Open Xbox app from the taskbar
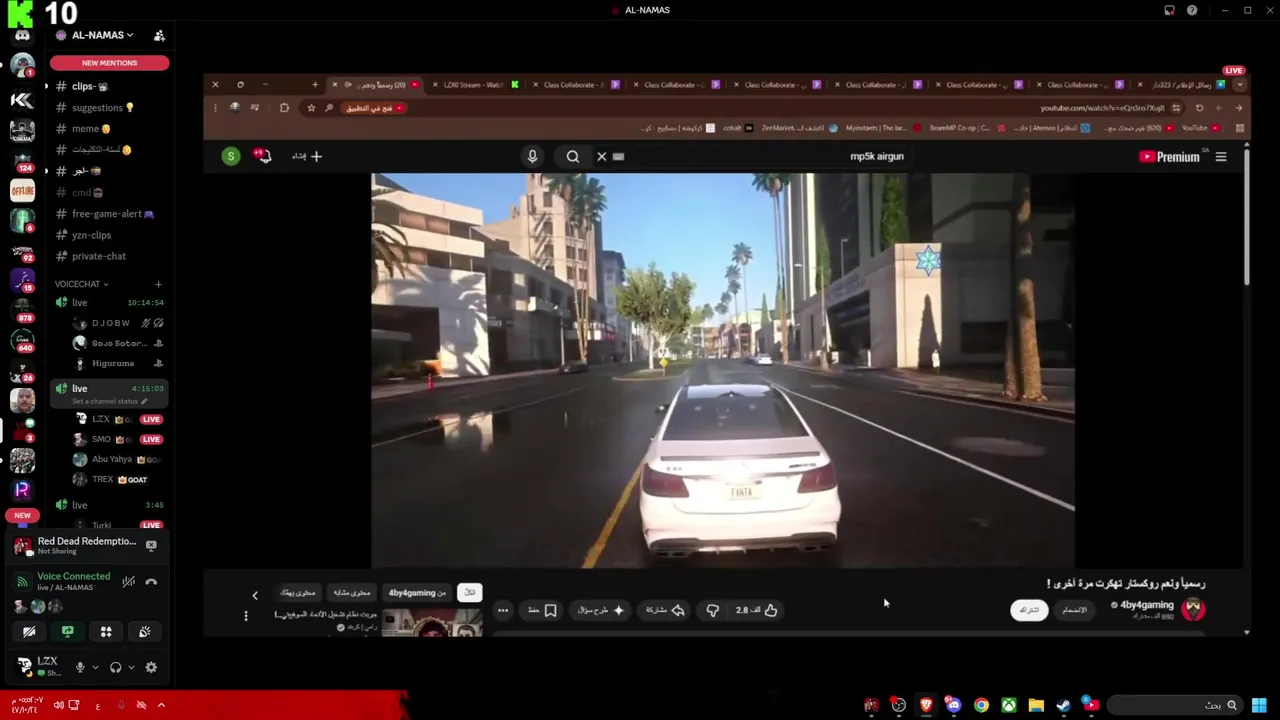 [1009, 705]
